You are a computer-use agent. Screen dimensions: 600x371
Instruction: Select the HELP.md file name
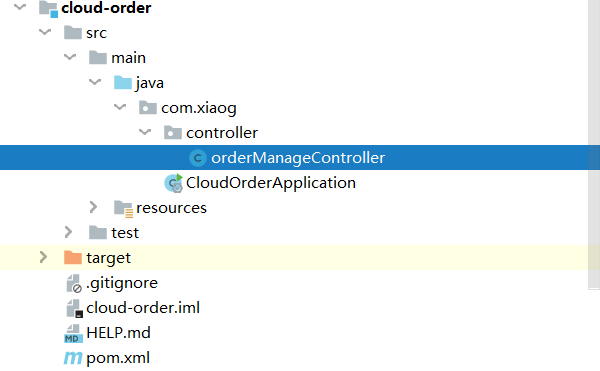[119, 333]
